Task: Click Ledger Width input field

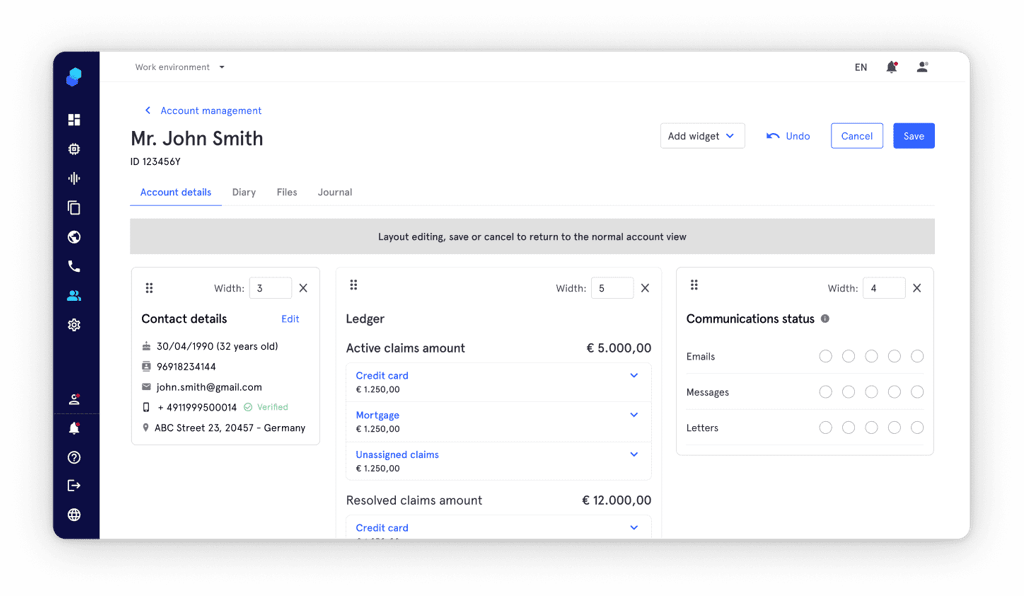Action: pyautogui.click(x=612, y=288)
